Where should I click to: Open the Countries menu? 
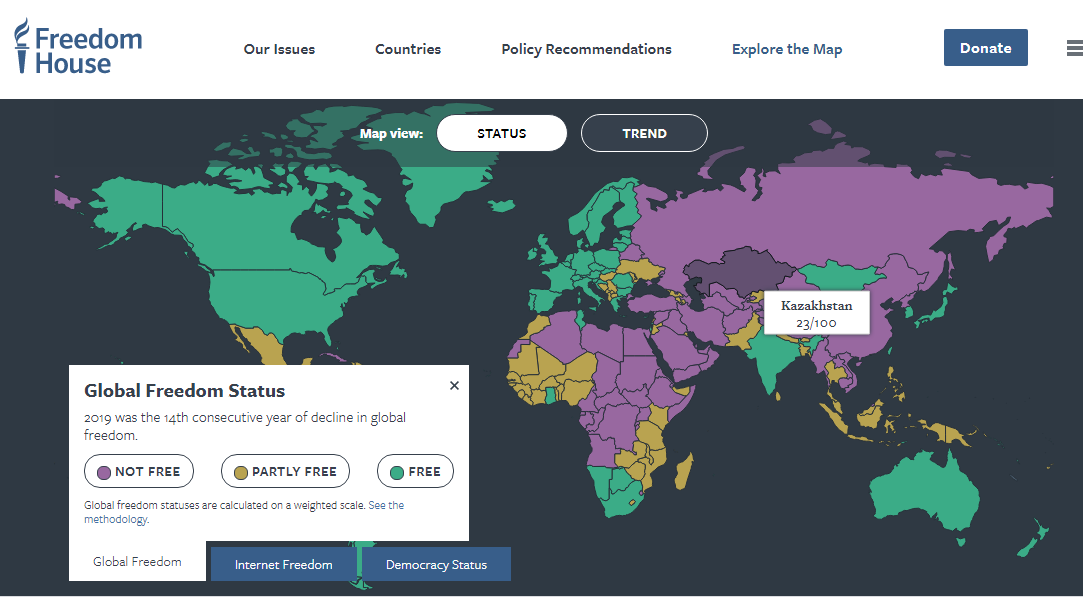(x=408, y=49)
